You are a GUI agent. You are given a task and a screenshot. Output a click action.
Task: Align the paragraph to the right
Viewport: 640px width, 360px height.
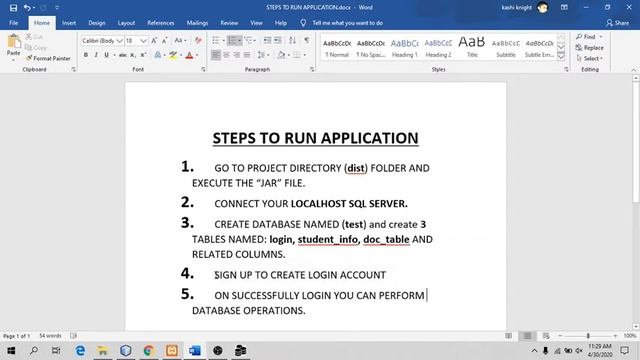237,55
